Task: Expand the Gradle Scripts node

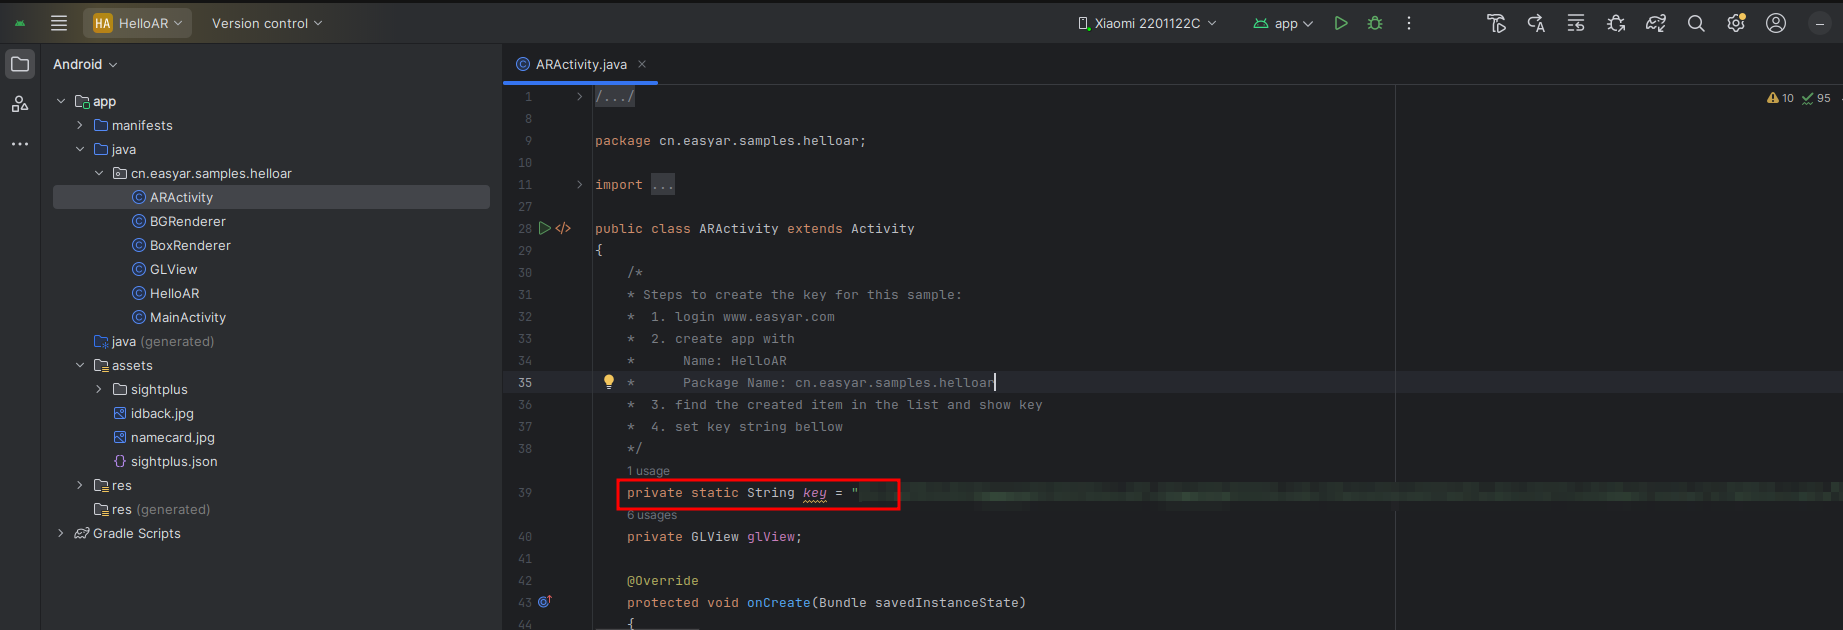Action: (x=61, y=533)
